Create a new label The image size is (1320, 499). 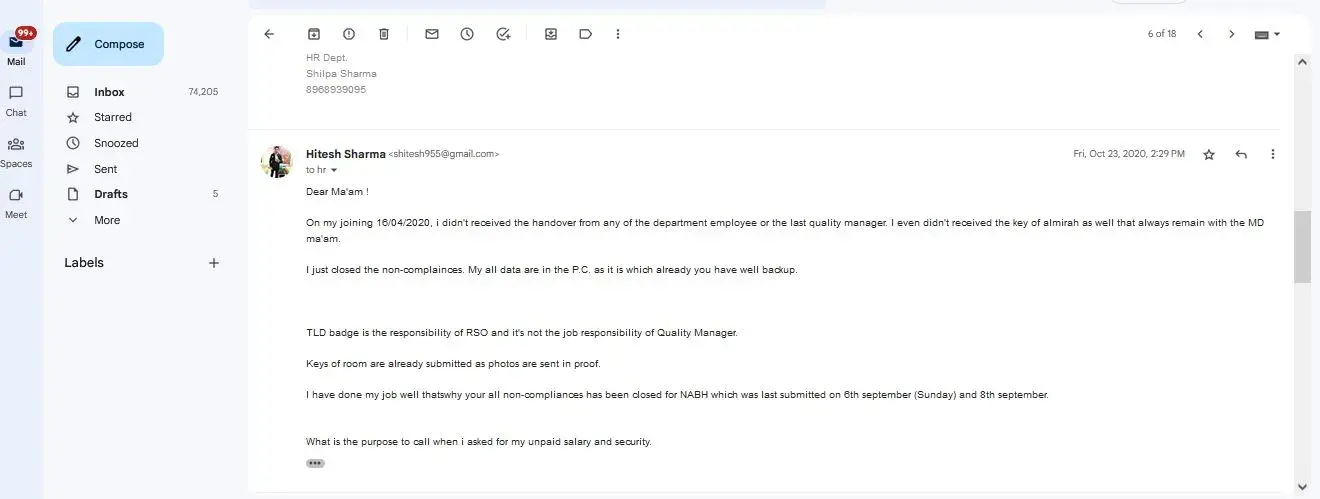pos(213,263)
